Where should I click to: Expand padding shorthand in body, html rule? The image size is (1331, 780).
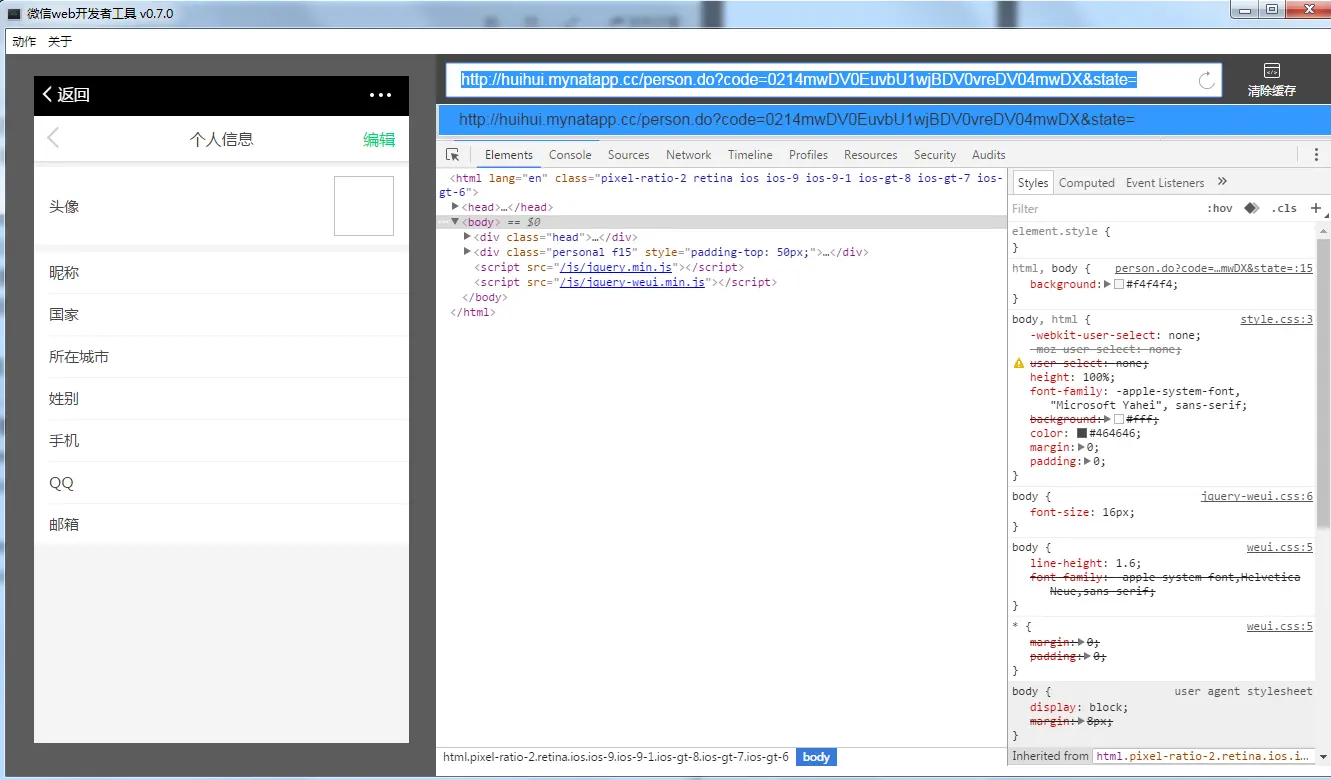click(x=1089, y=462)
